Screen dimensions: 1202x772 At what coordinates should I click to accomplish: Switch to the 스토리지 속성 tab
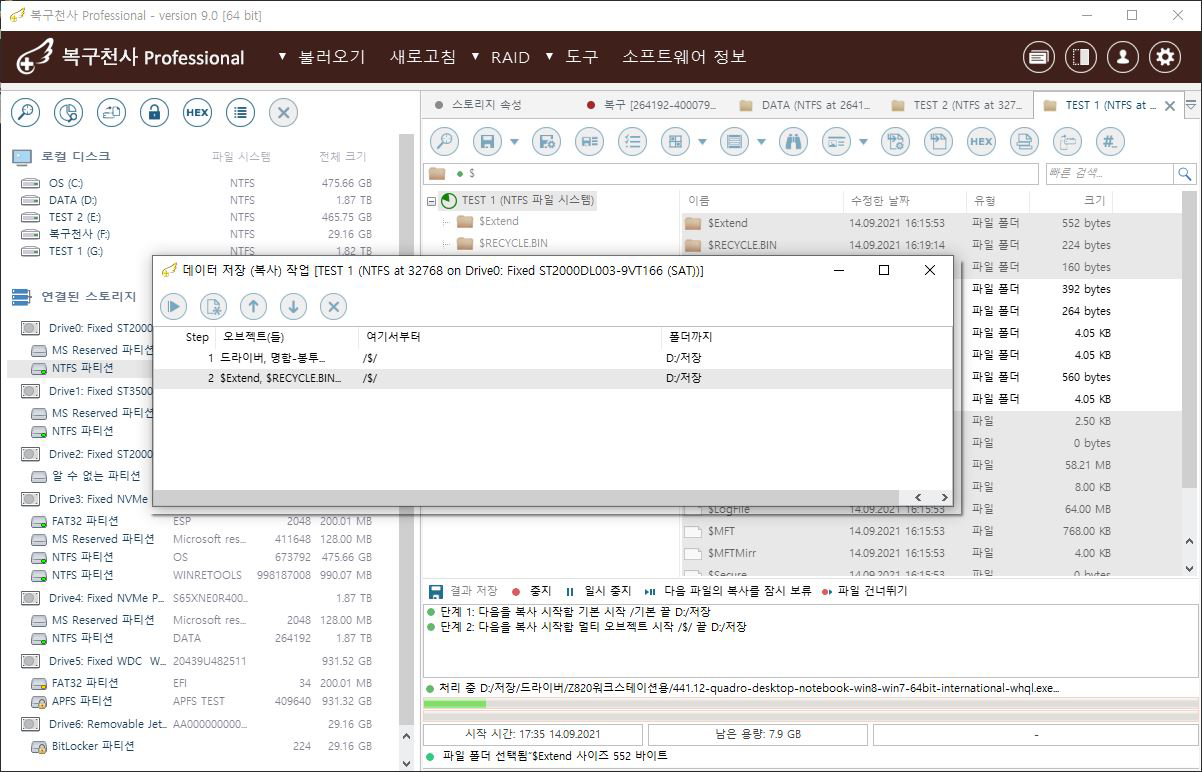point(485,105)
